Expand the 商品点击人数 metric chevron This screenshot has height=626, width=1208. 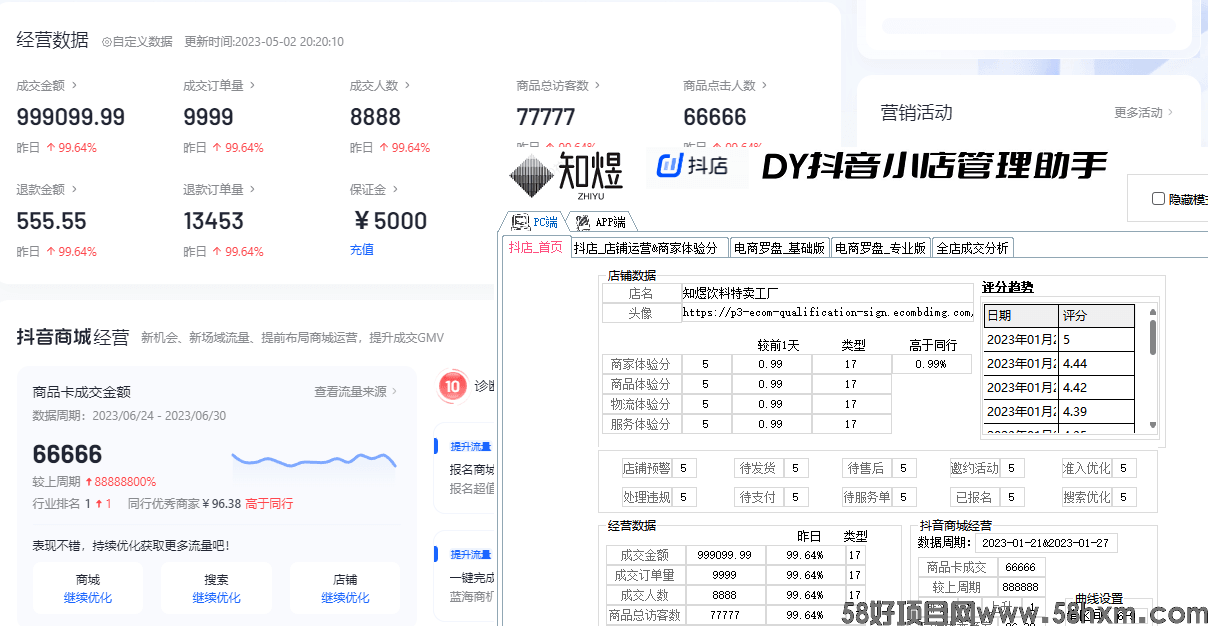click(x=766, y=86)
